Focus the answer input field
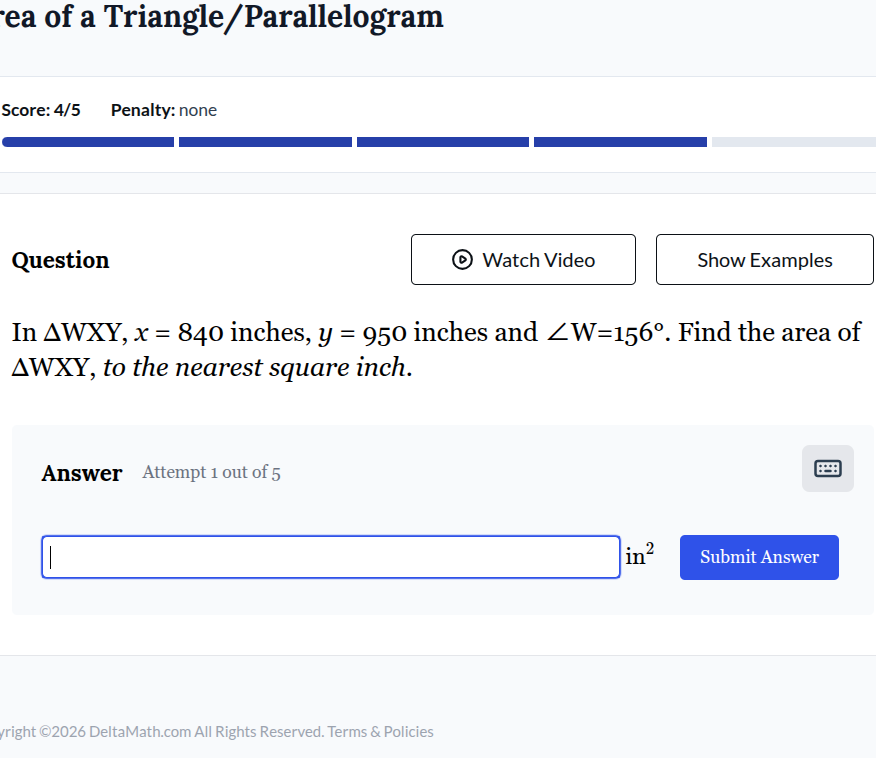876x758 pixels. 330,557
